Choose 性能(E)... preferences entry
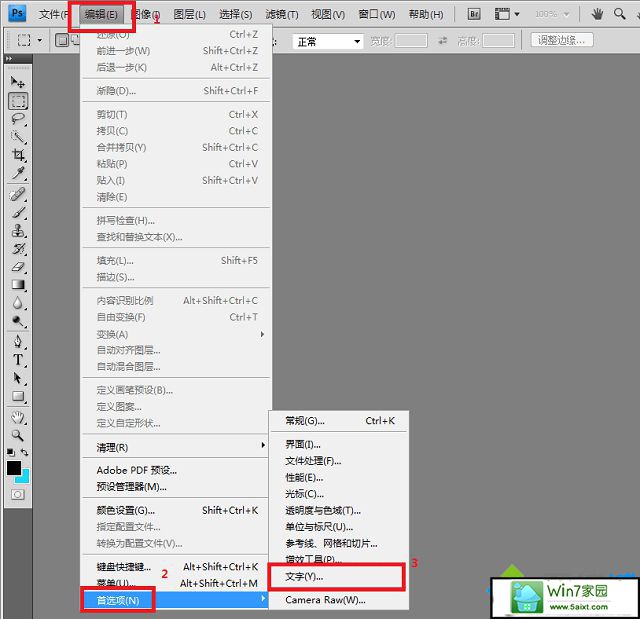640x619 pixels. tap(338, 477)
